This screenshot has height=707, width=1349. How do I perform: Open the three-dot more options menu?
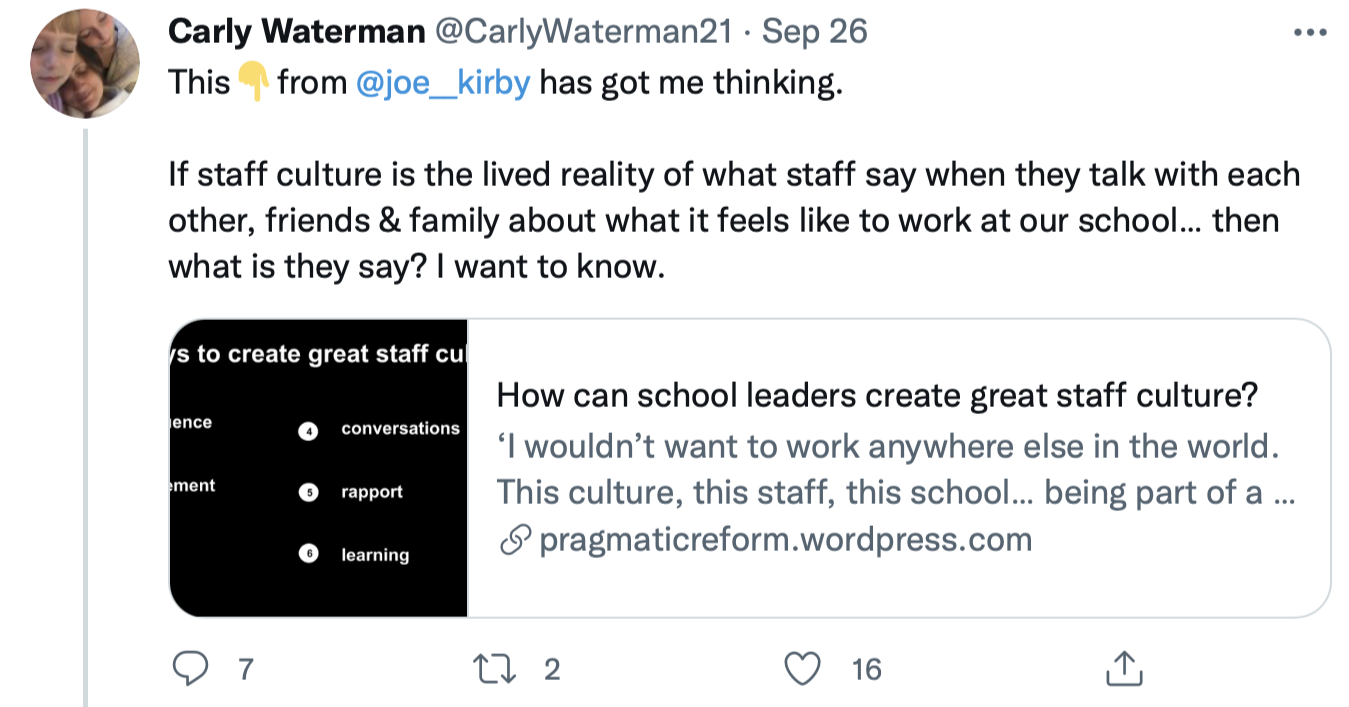coord(1310,33)
